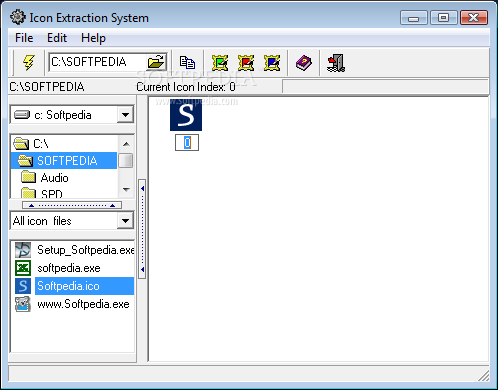Click the gear icon in the title bar
This screenshot has height=390, width=498.
pyautogui.click(x=18, y=17)
